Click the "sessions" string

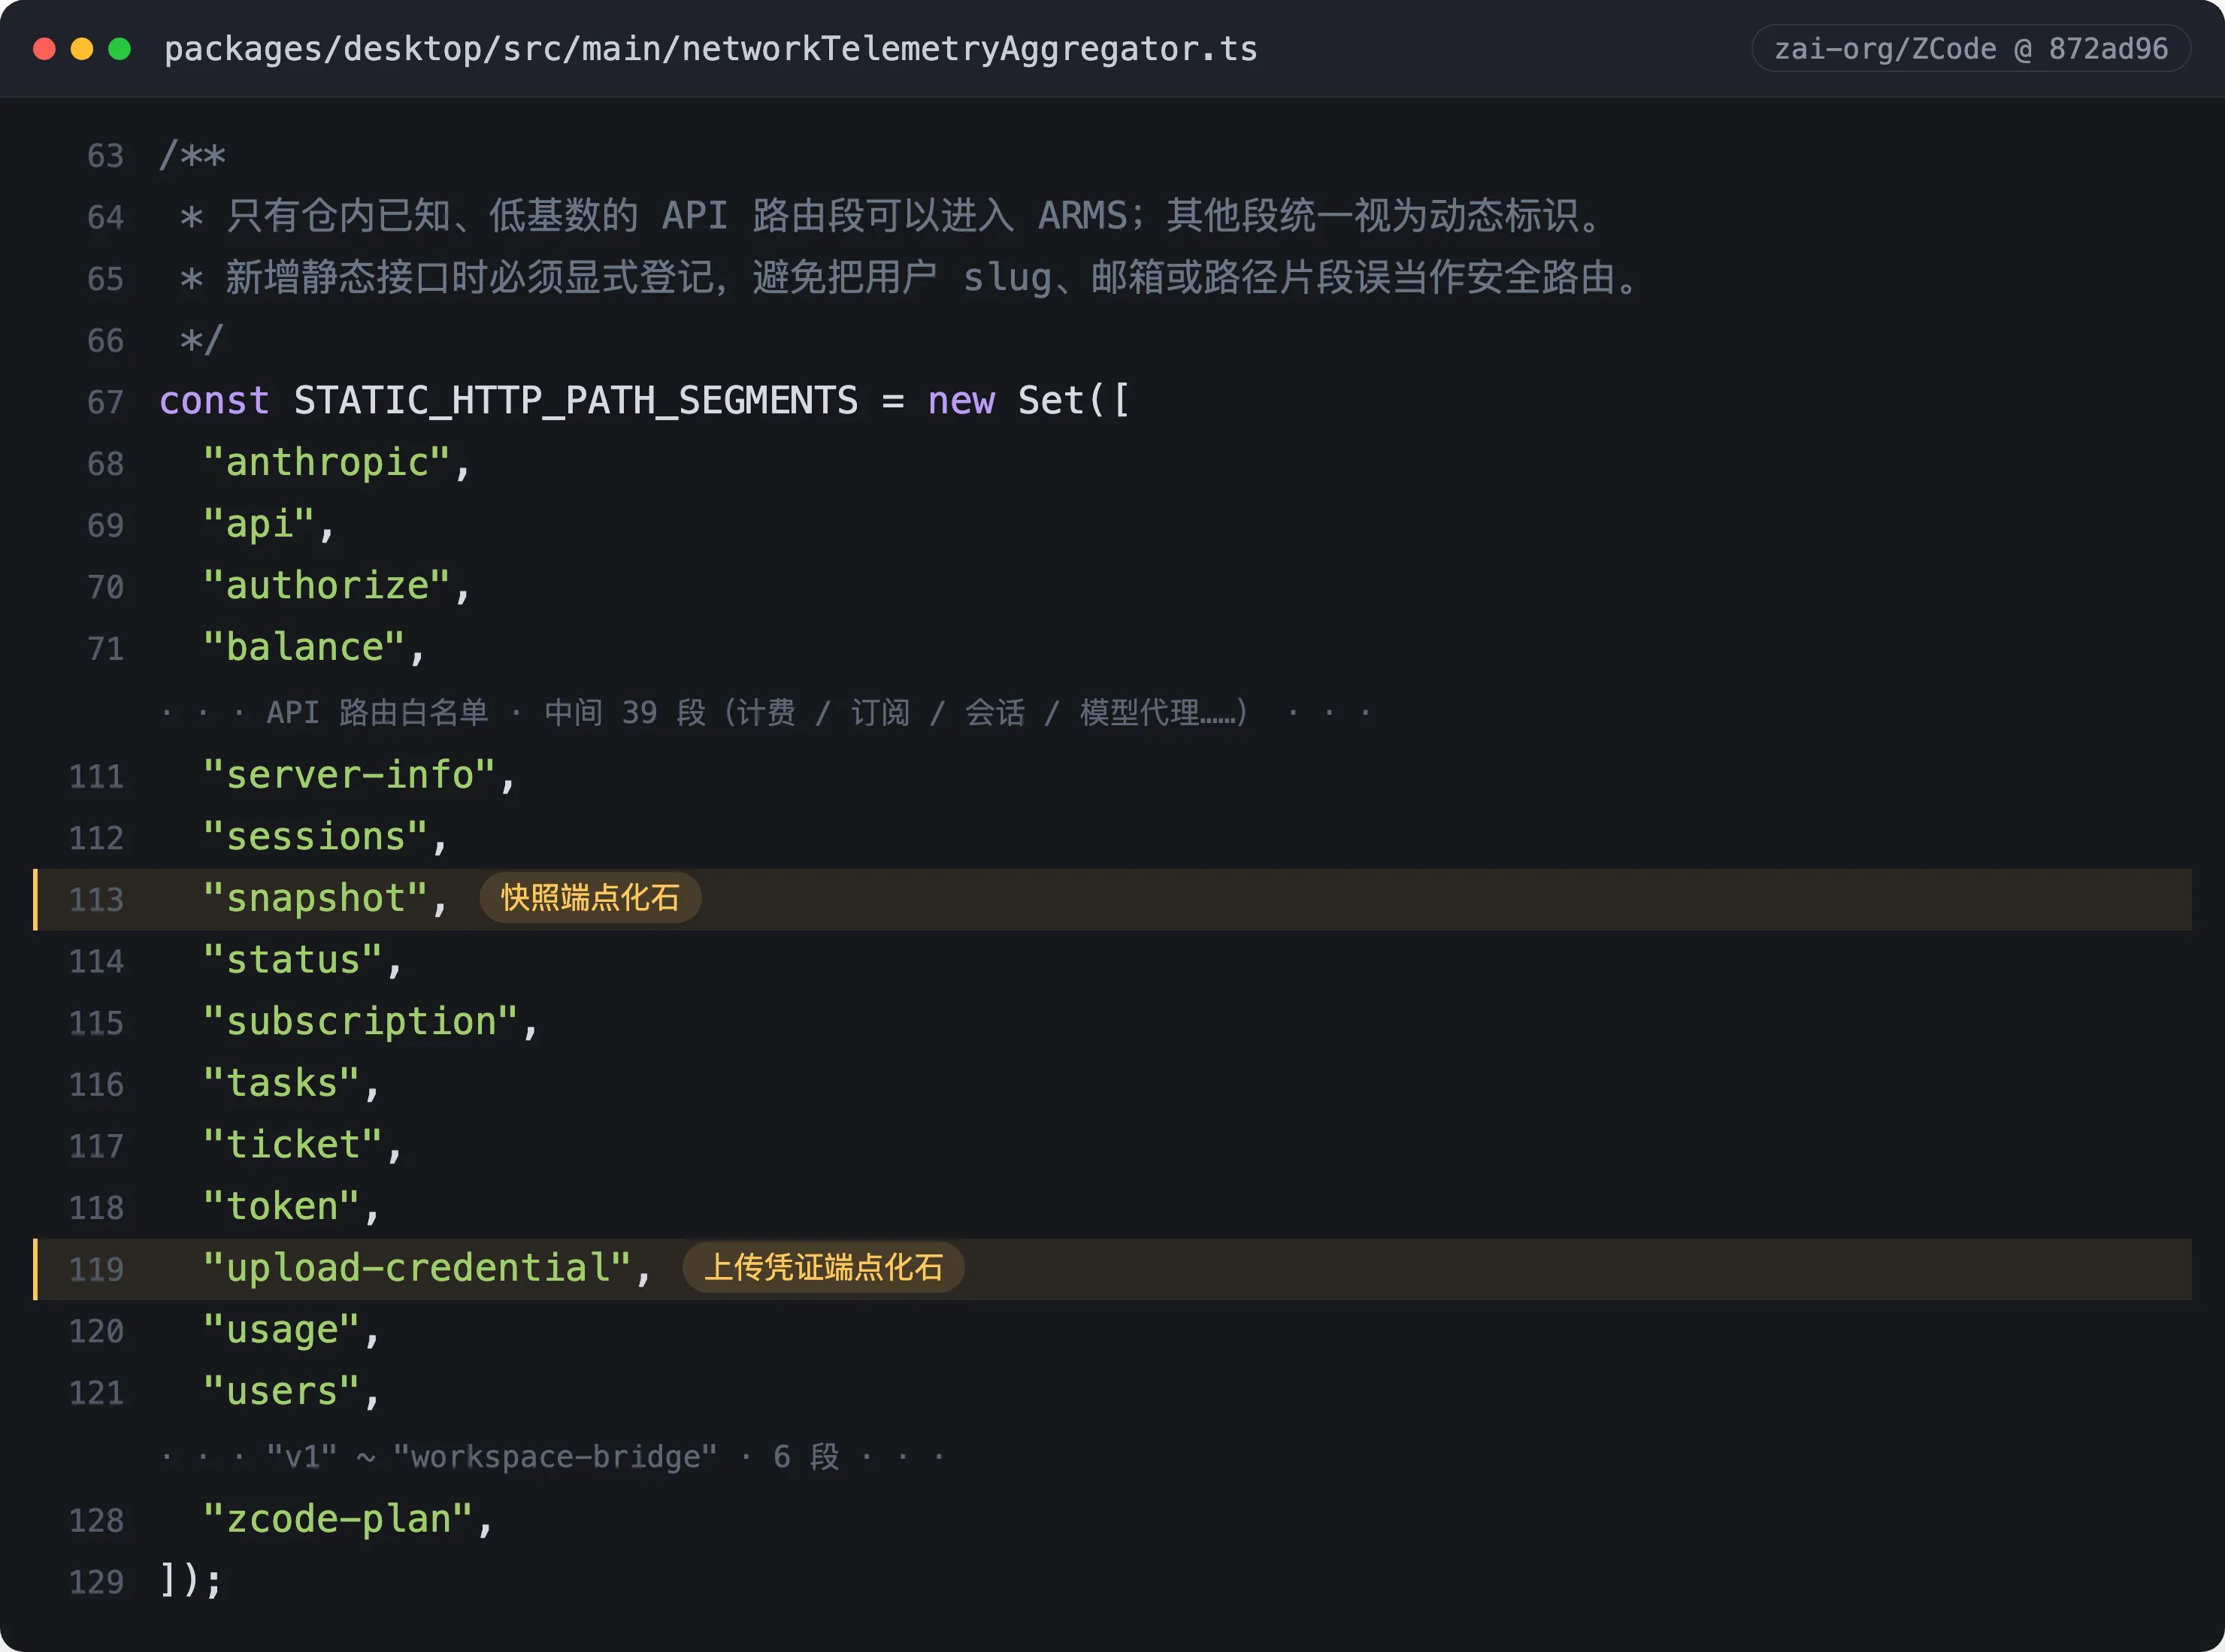point(315,837)
